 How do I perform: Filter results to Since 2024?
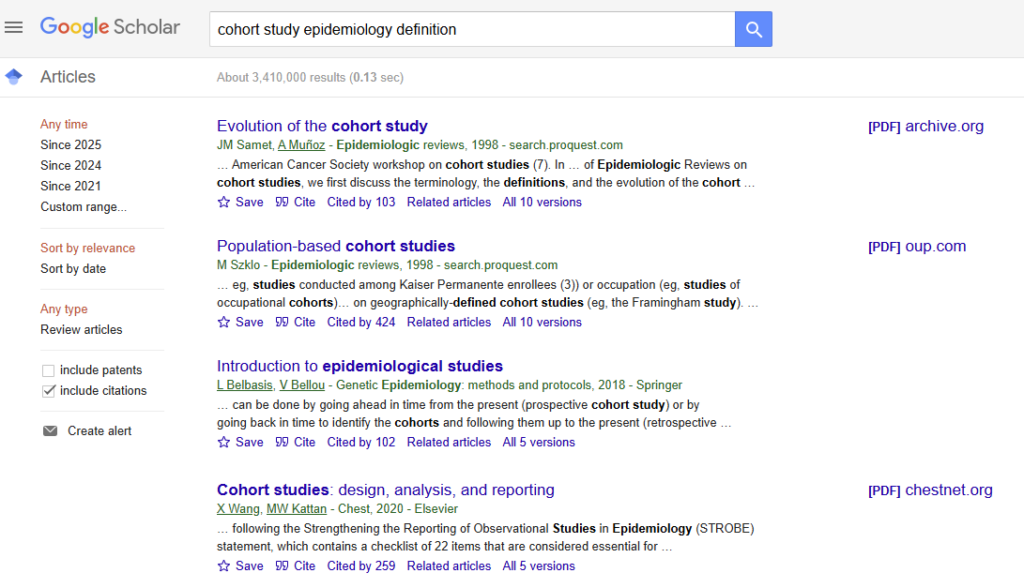click(70, 166)
